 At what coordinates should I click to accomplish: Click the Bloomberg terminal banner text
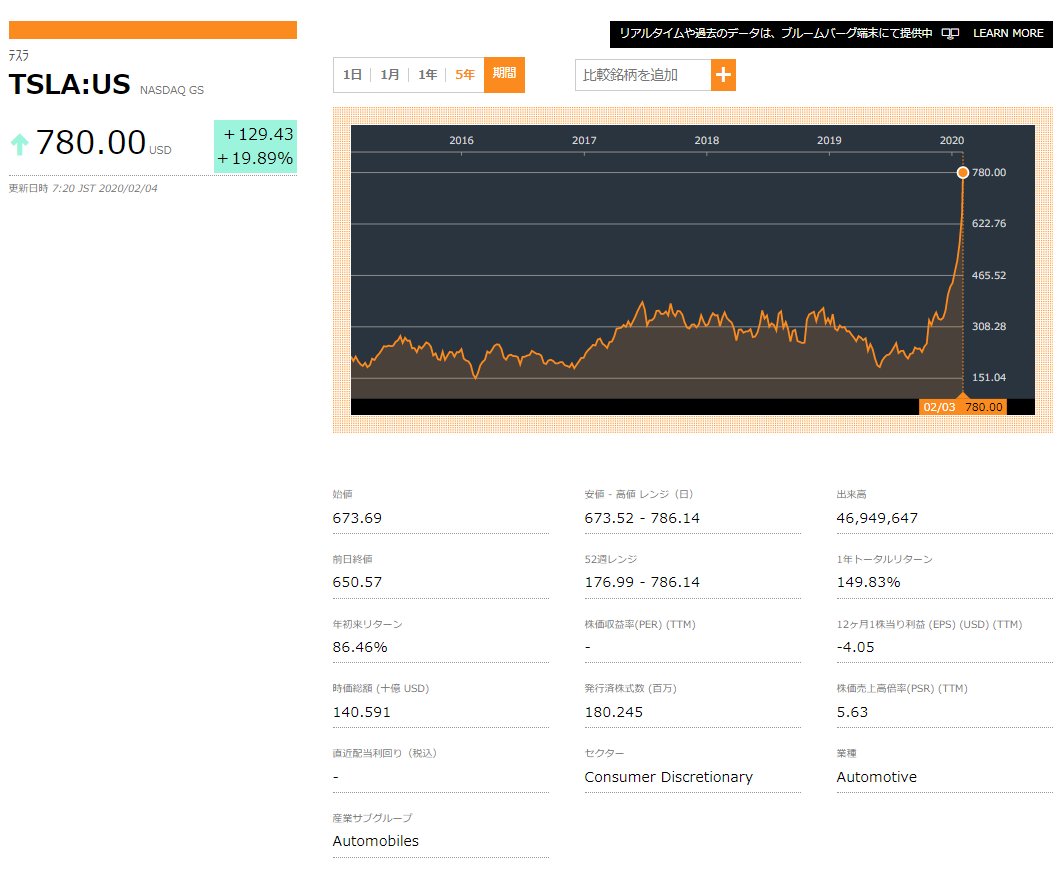pos(775,33)
